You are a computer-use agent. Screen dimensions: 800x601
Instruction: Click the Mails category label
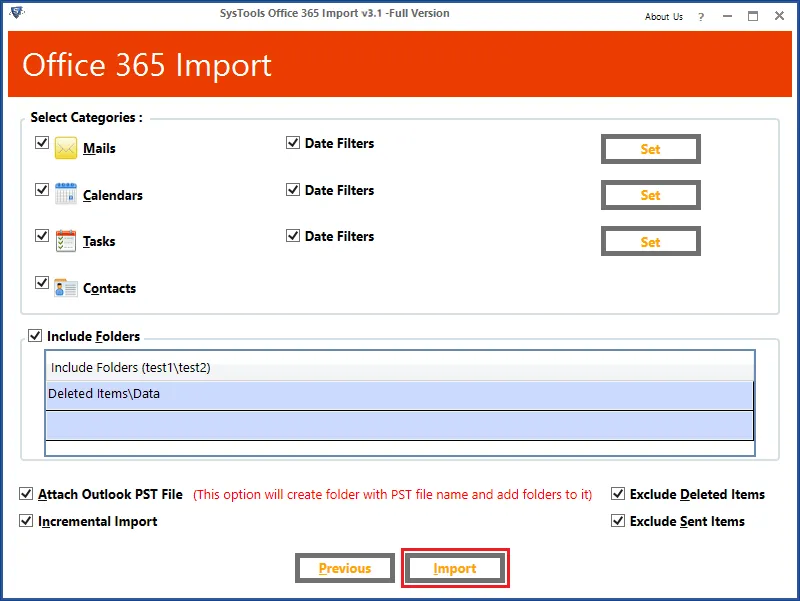click(x=99, y=148)
